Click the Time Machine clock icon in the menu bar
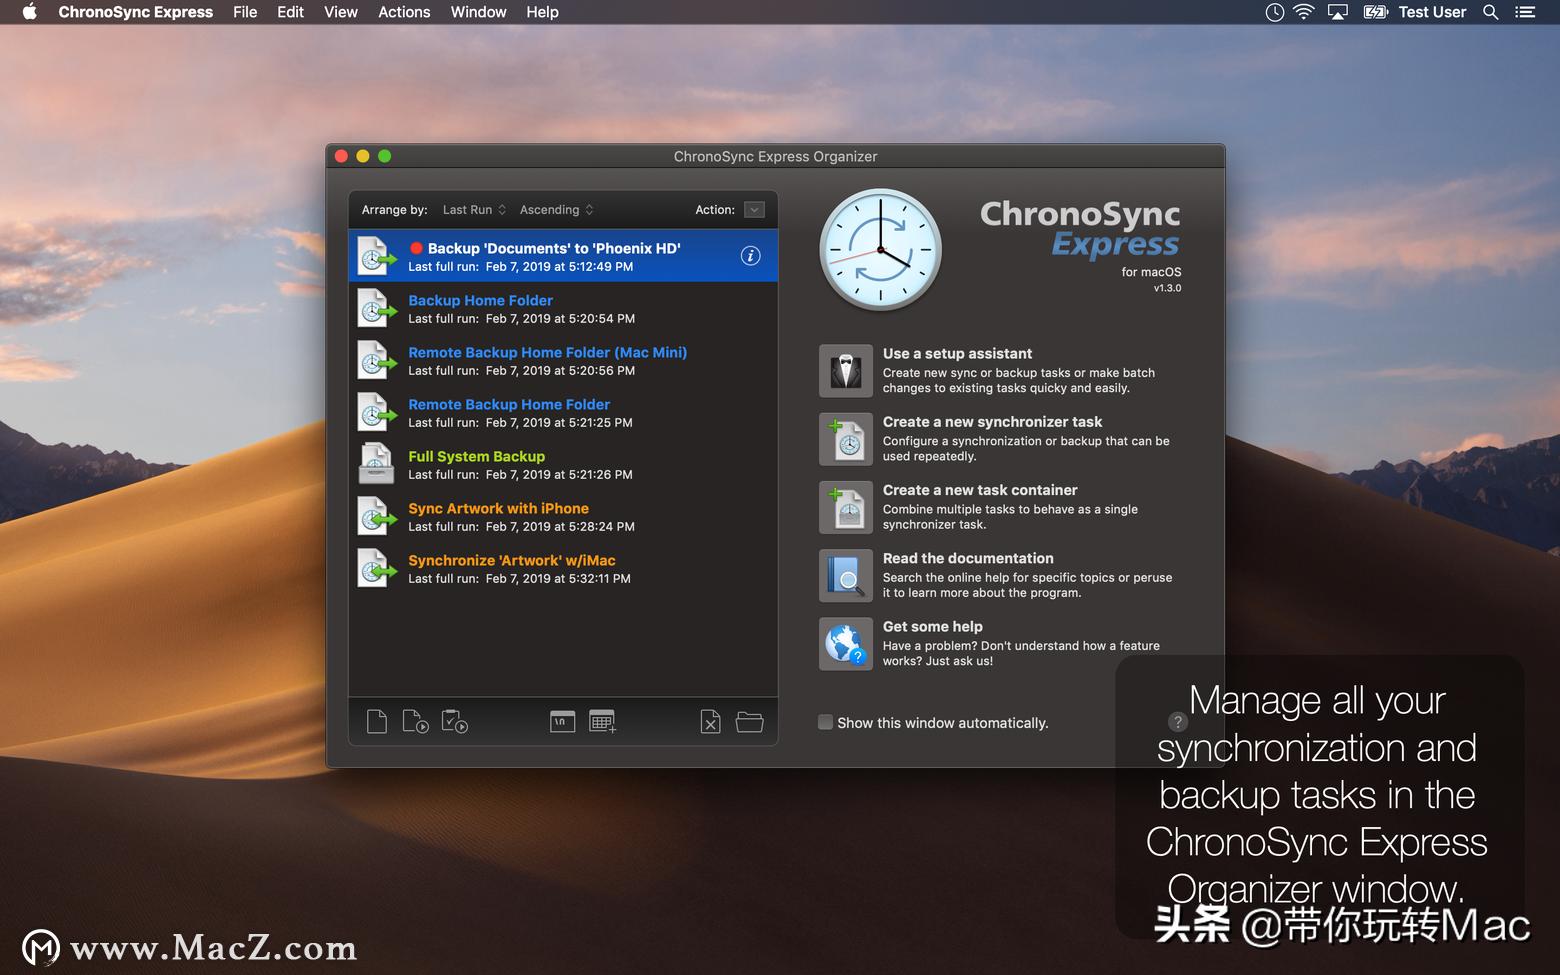The height and width of the screenshot is (975, 1560). point(1274,12)
